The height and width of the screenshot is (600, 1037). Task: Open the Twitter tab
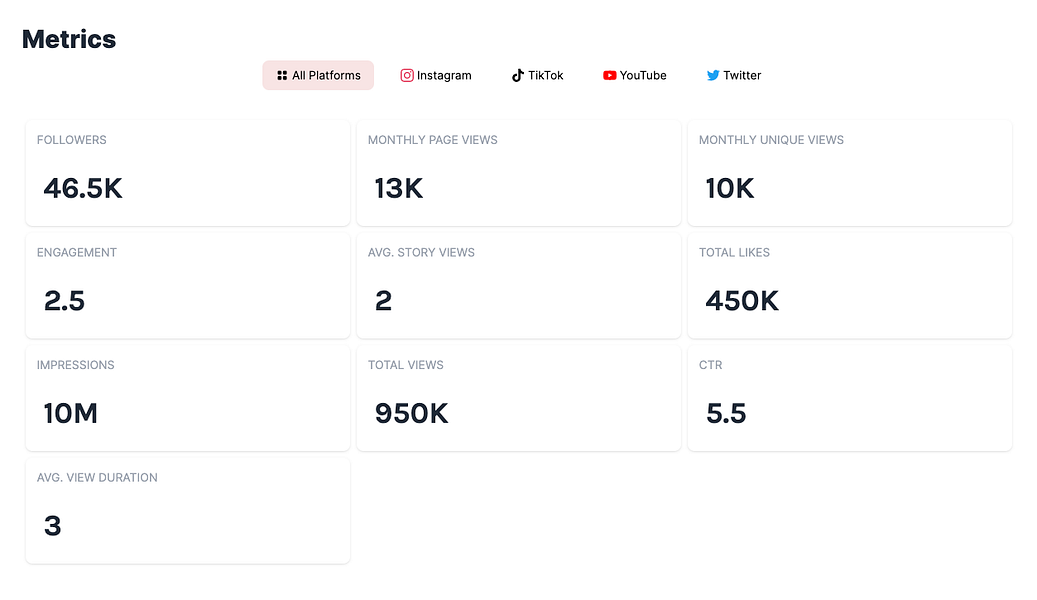733,75
